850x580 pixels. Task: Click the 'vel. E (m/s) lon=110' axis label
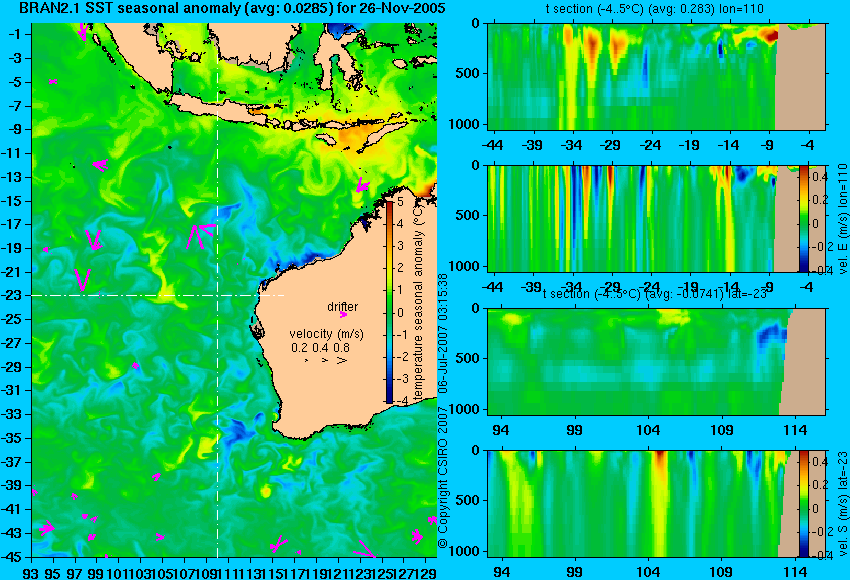(842, 218)
